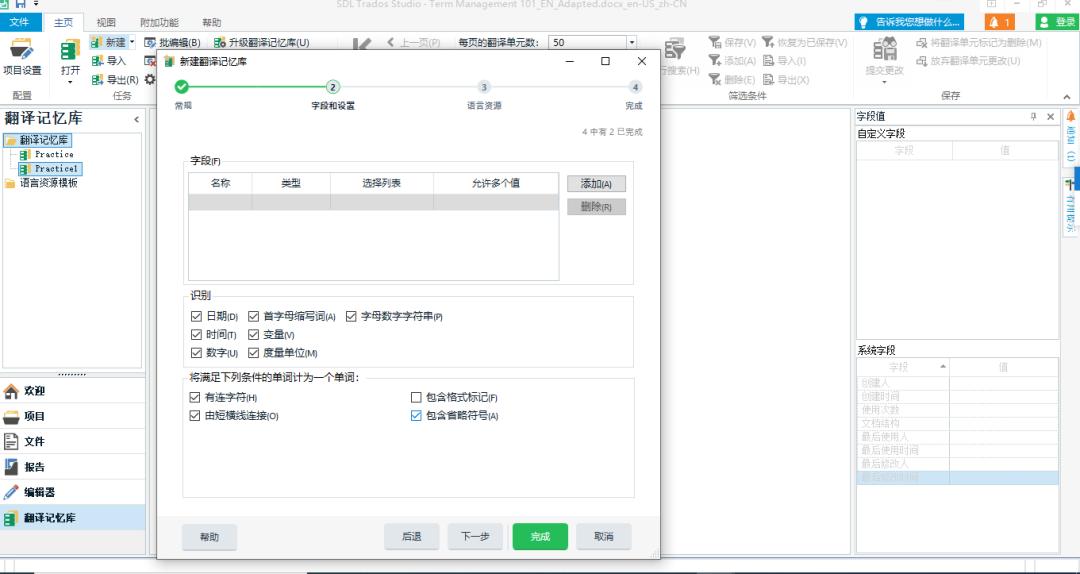
Task: Click the gear settings icon in ribbon
Action: click(x=150, y=79)
